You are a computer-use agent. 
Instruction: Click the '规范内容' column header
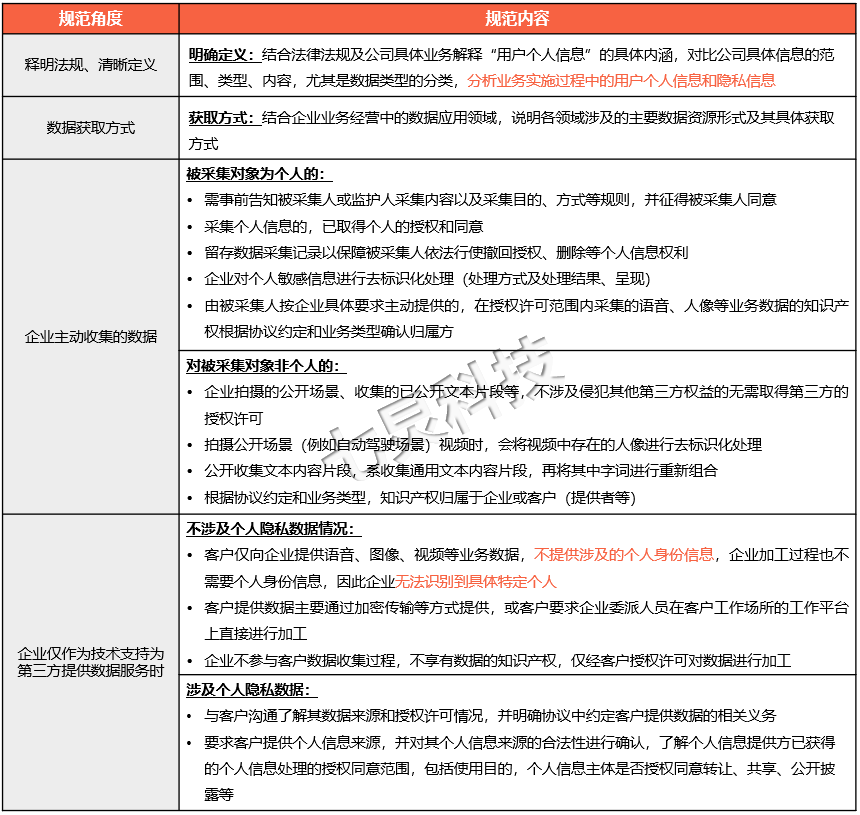point(517,19)
